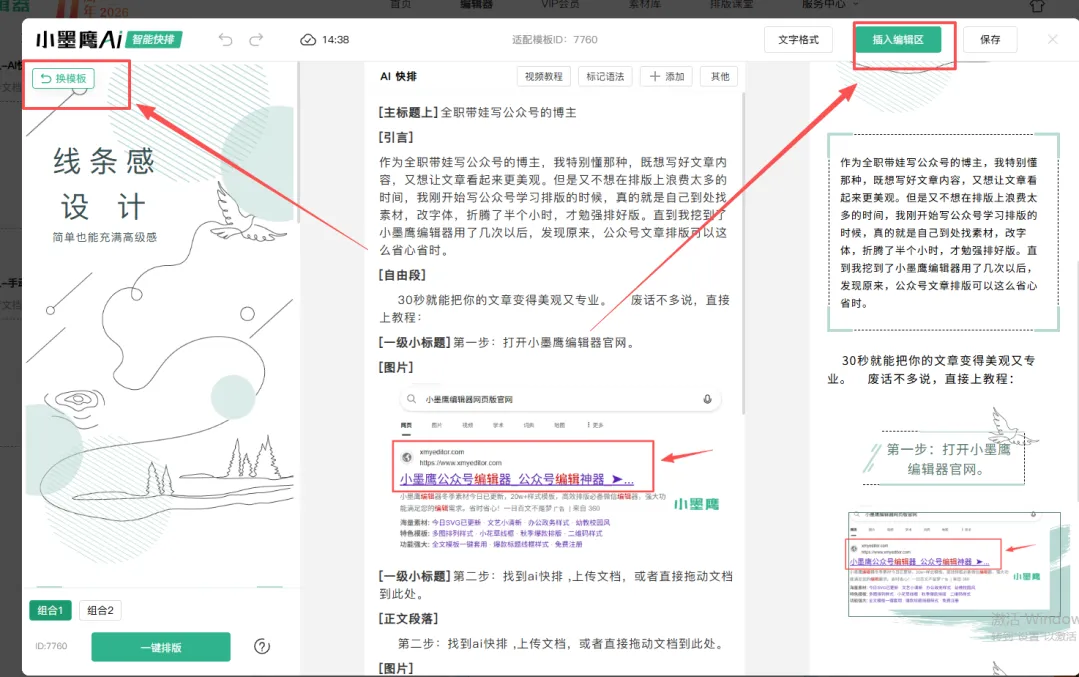Click the 小墨鹰Ai logo
This screenshot has width=1079, height=677.
coord(79,39)
